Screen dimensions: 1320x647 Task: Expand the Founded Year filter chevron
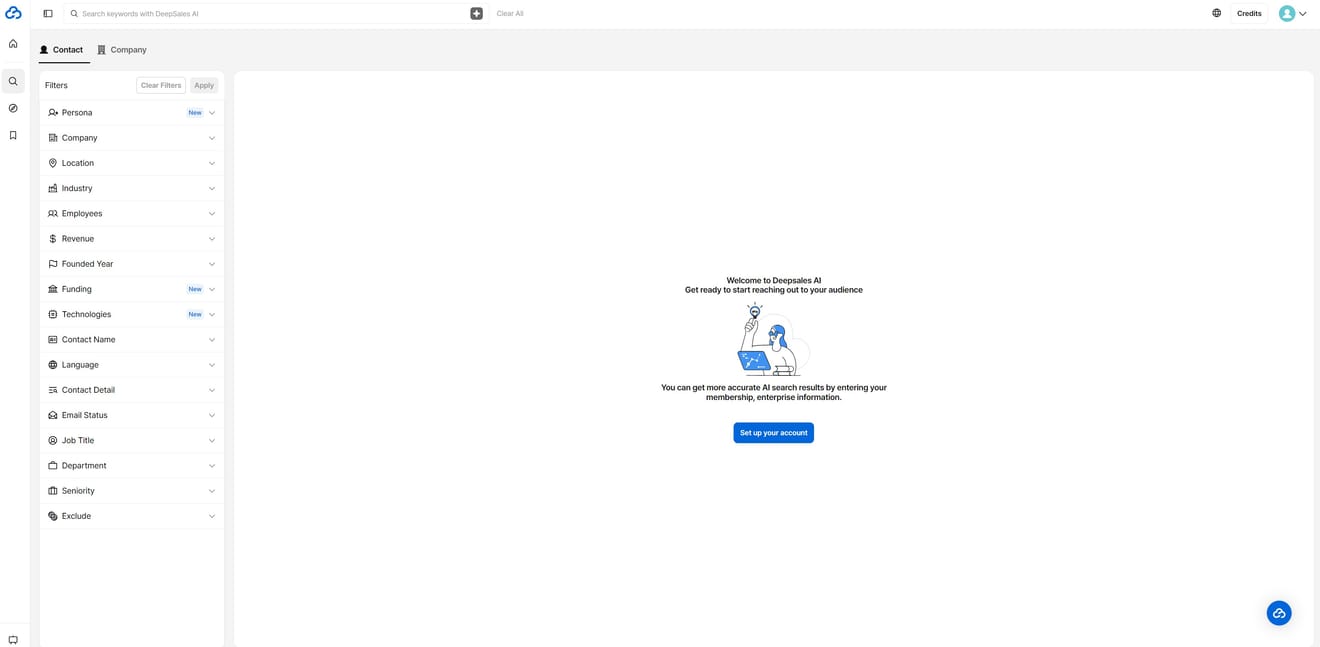[212, 264]
